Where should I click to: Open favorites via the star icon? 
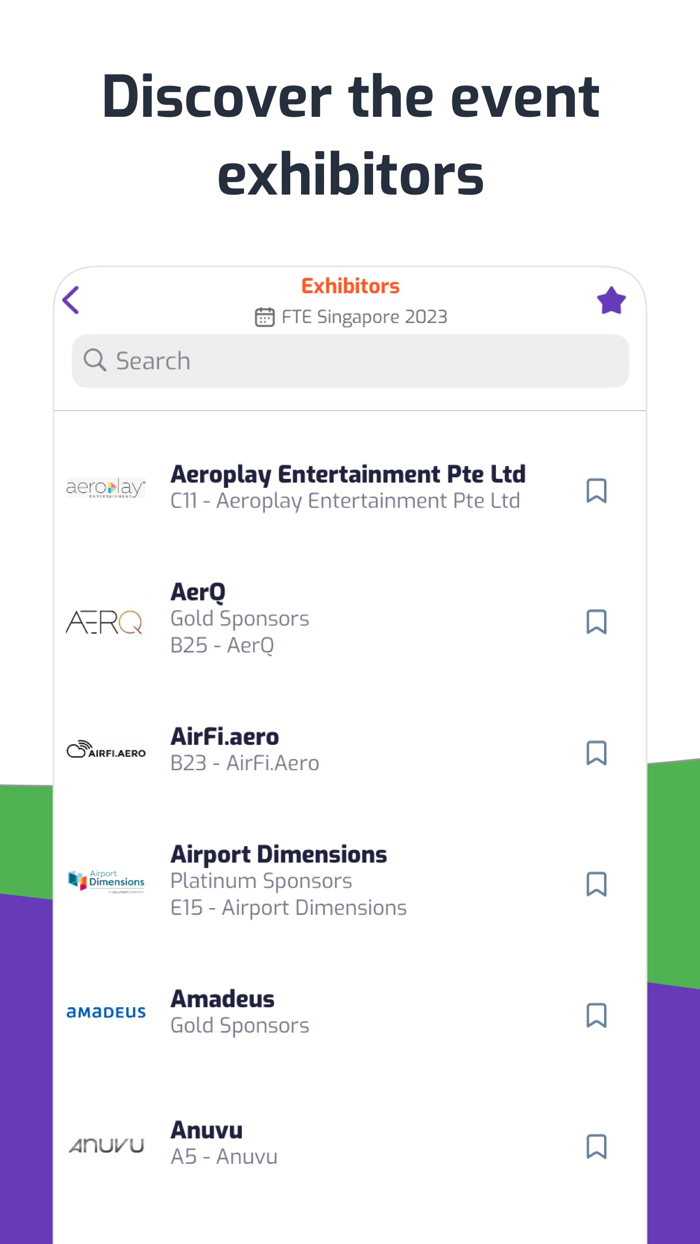tap(611, 299)
